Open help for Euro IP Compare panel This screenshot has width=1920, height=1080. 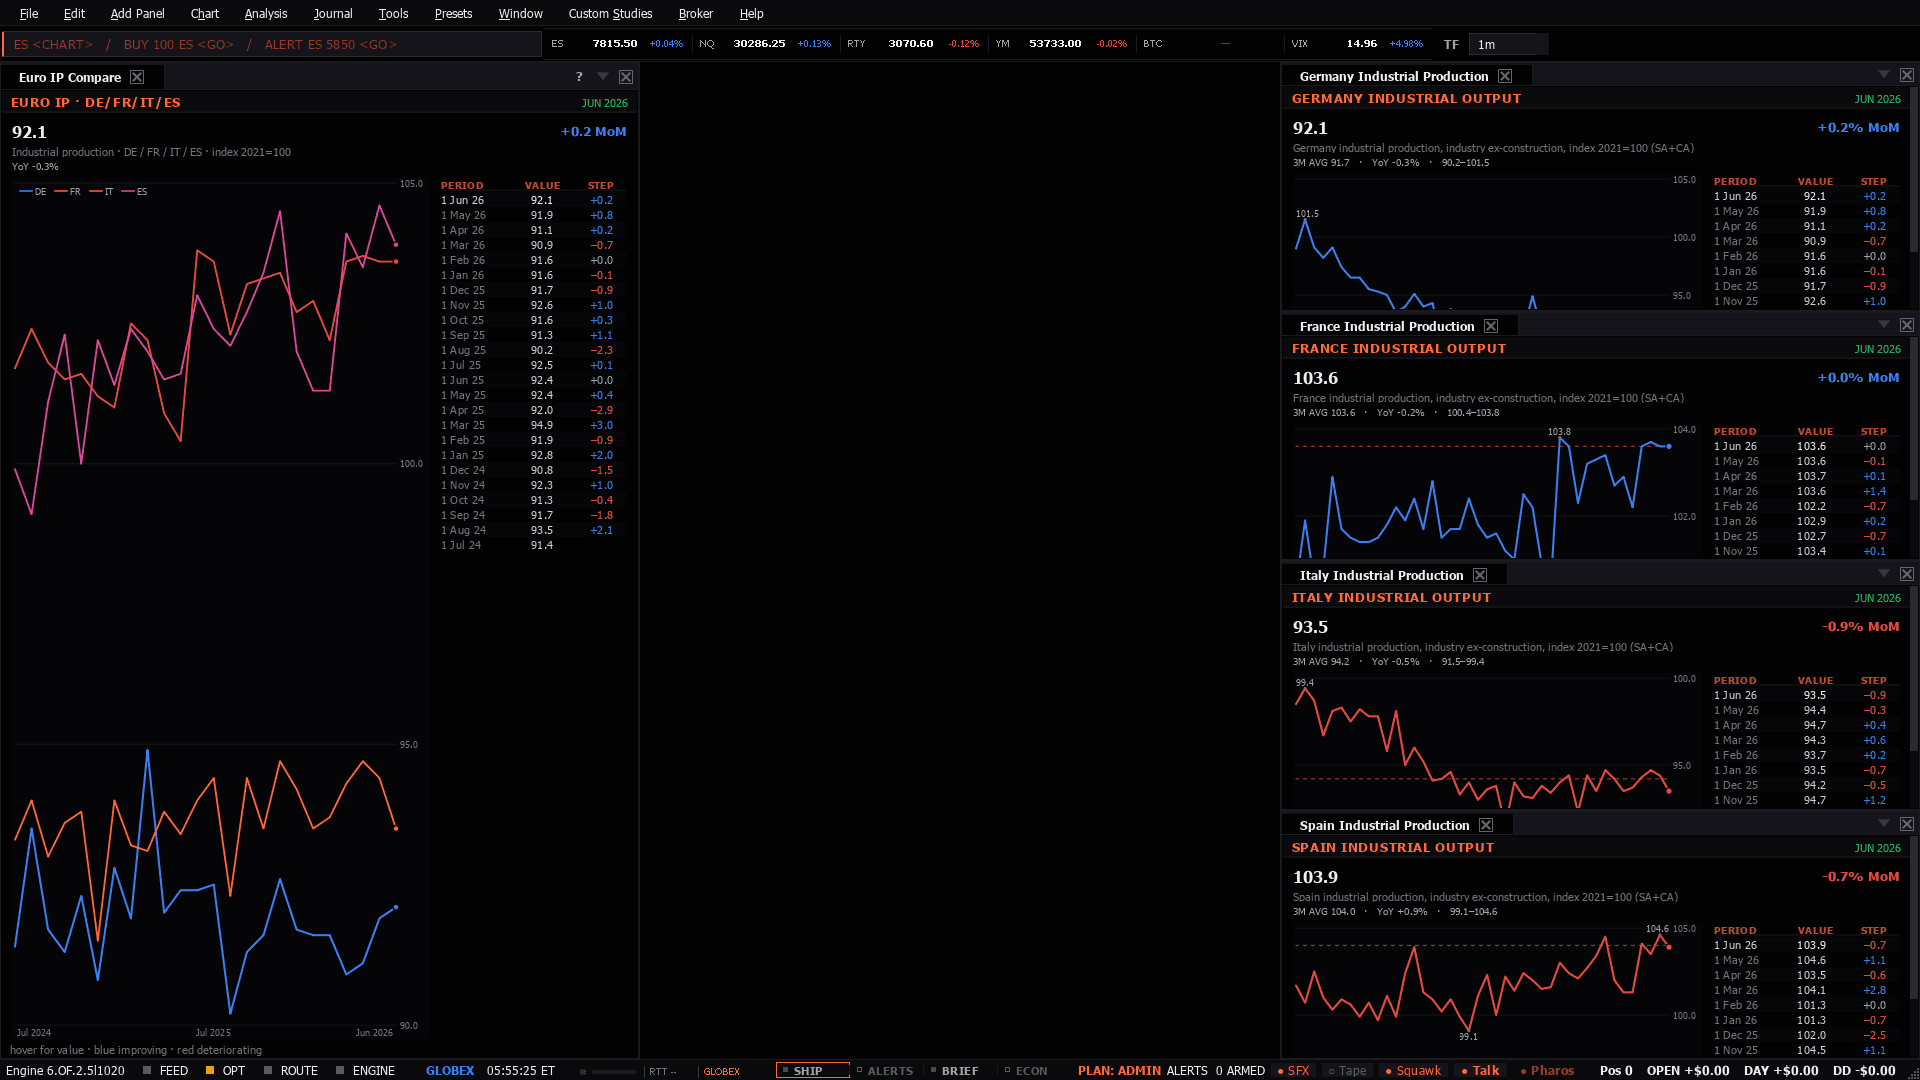click(579, 77)
